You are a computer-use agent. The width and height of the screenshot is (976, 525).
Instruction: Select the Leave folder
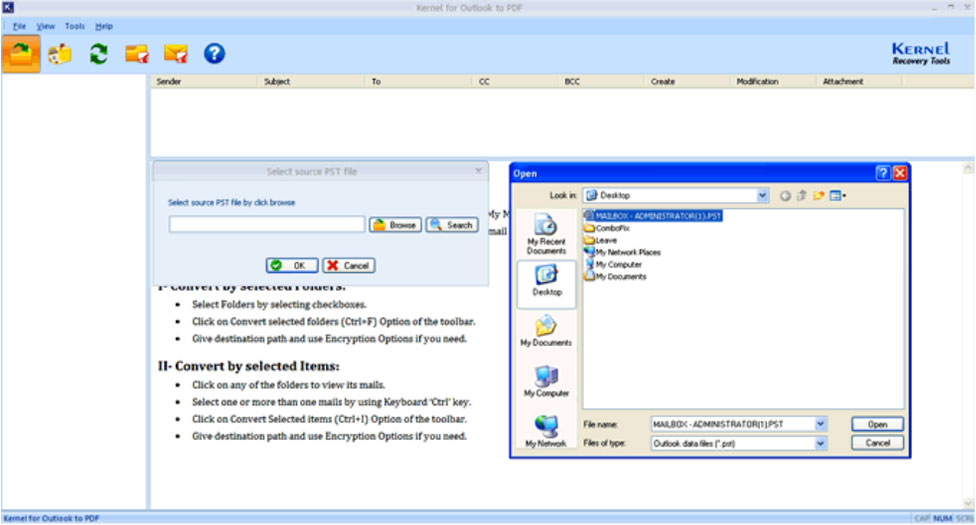pos(601,240)
